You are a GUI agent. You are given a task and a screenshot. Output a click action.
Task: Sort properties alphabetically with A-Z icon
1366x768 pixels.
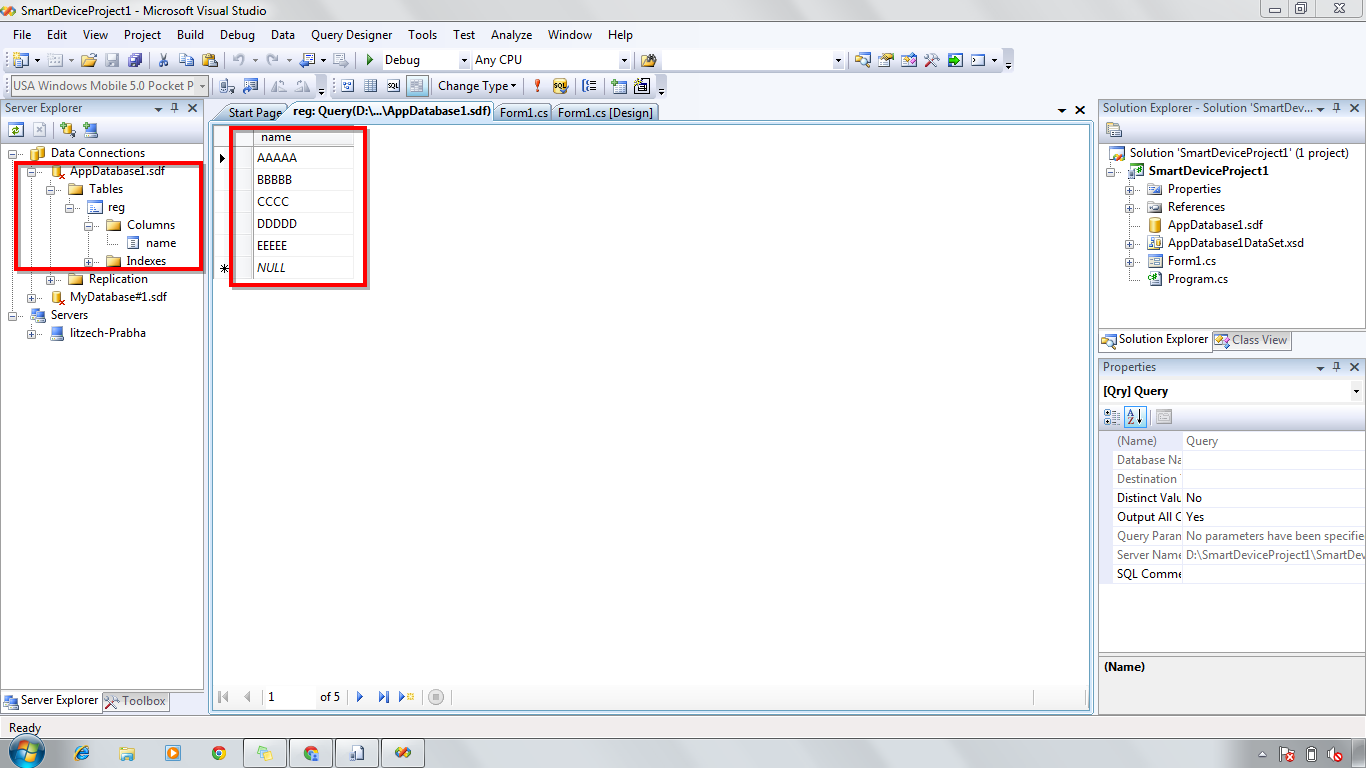coord(1135,417)
